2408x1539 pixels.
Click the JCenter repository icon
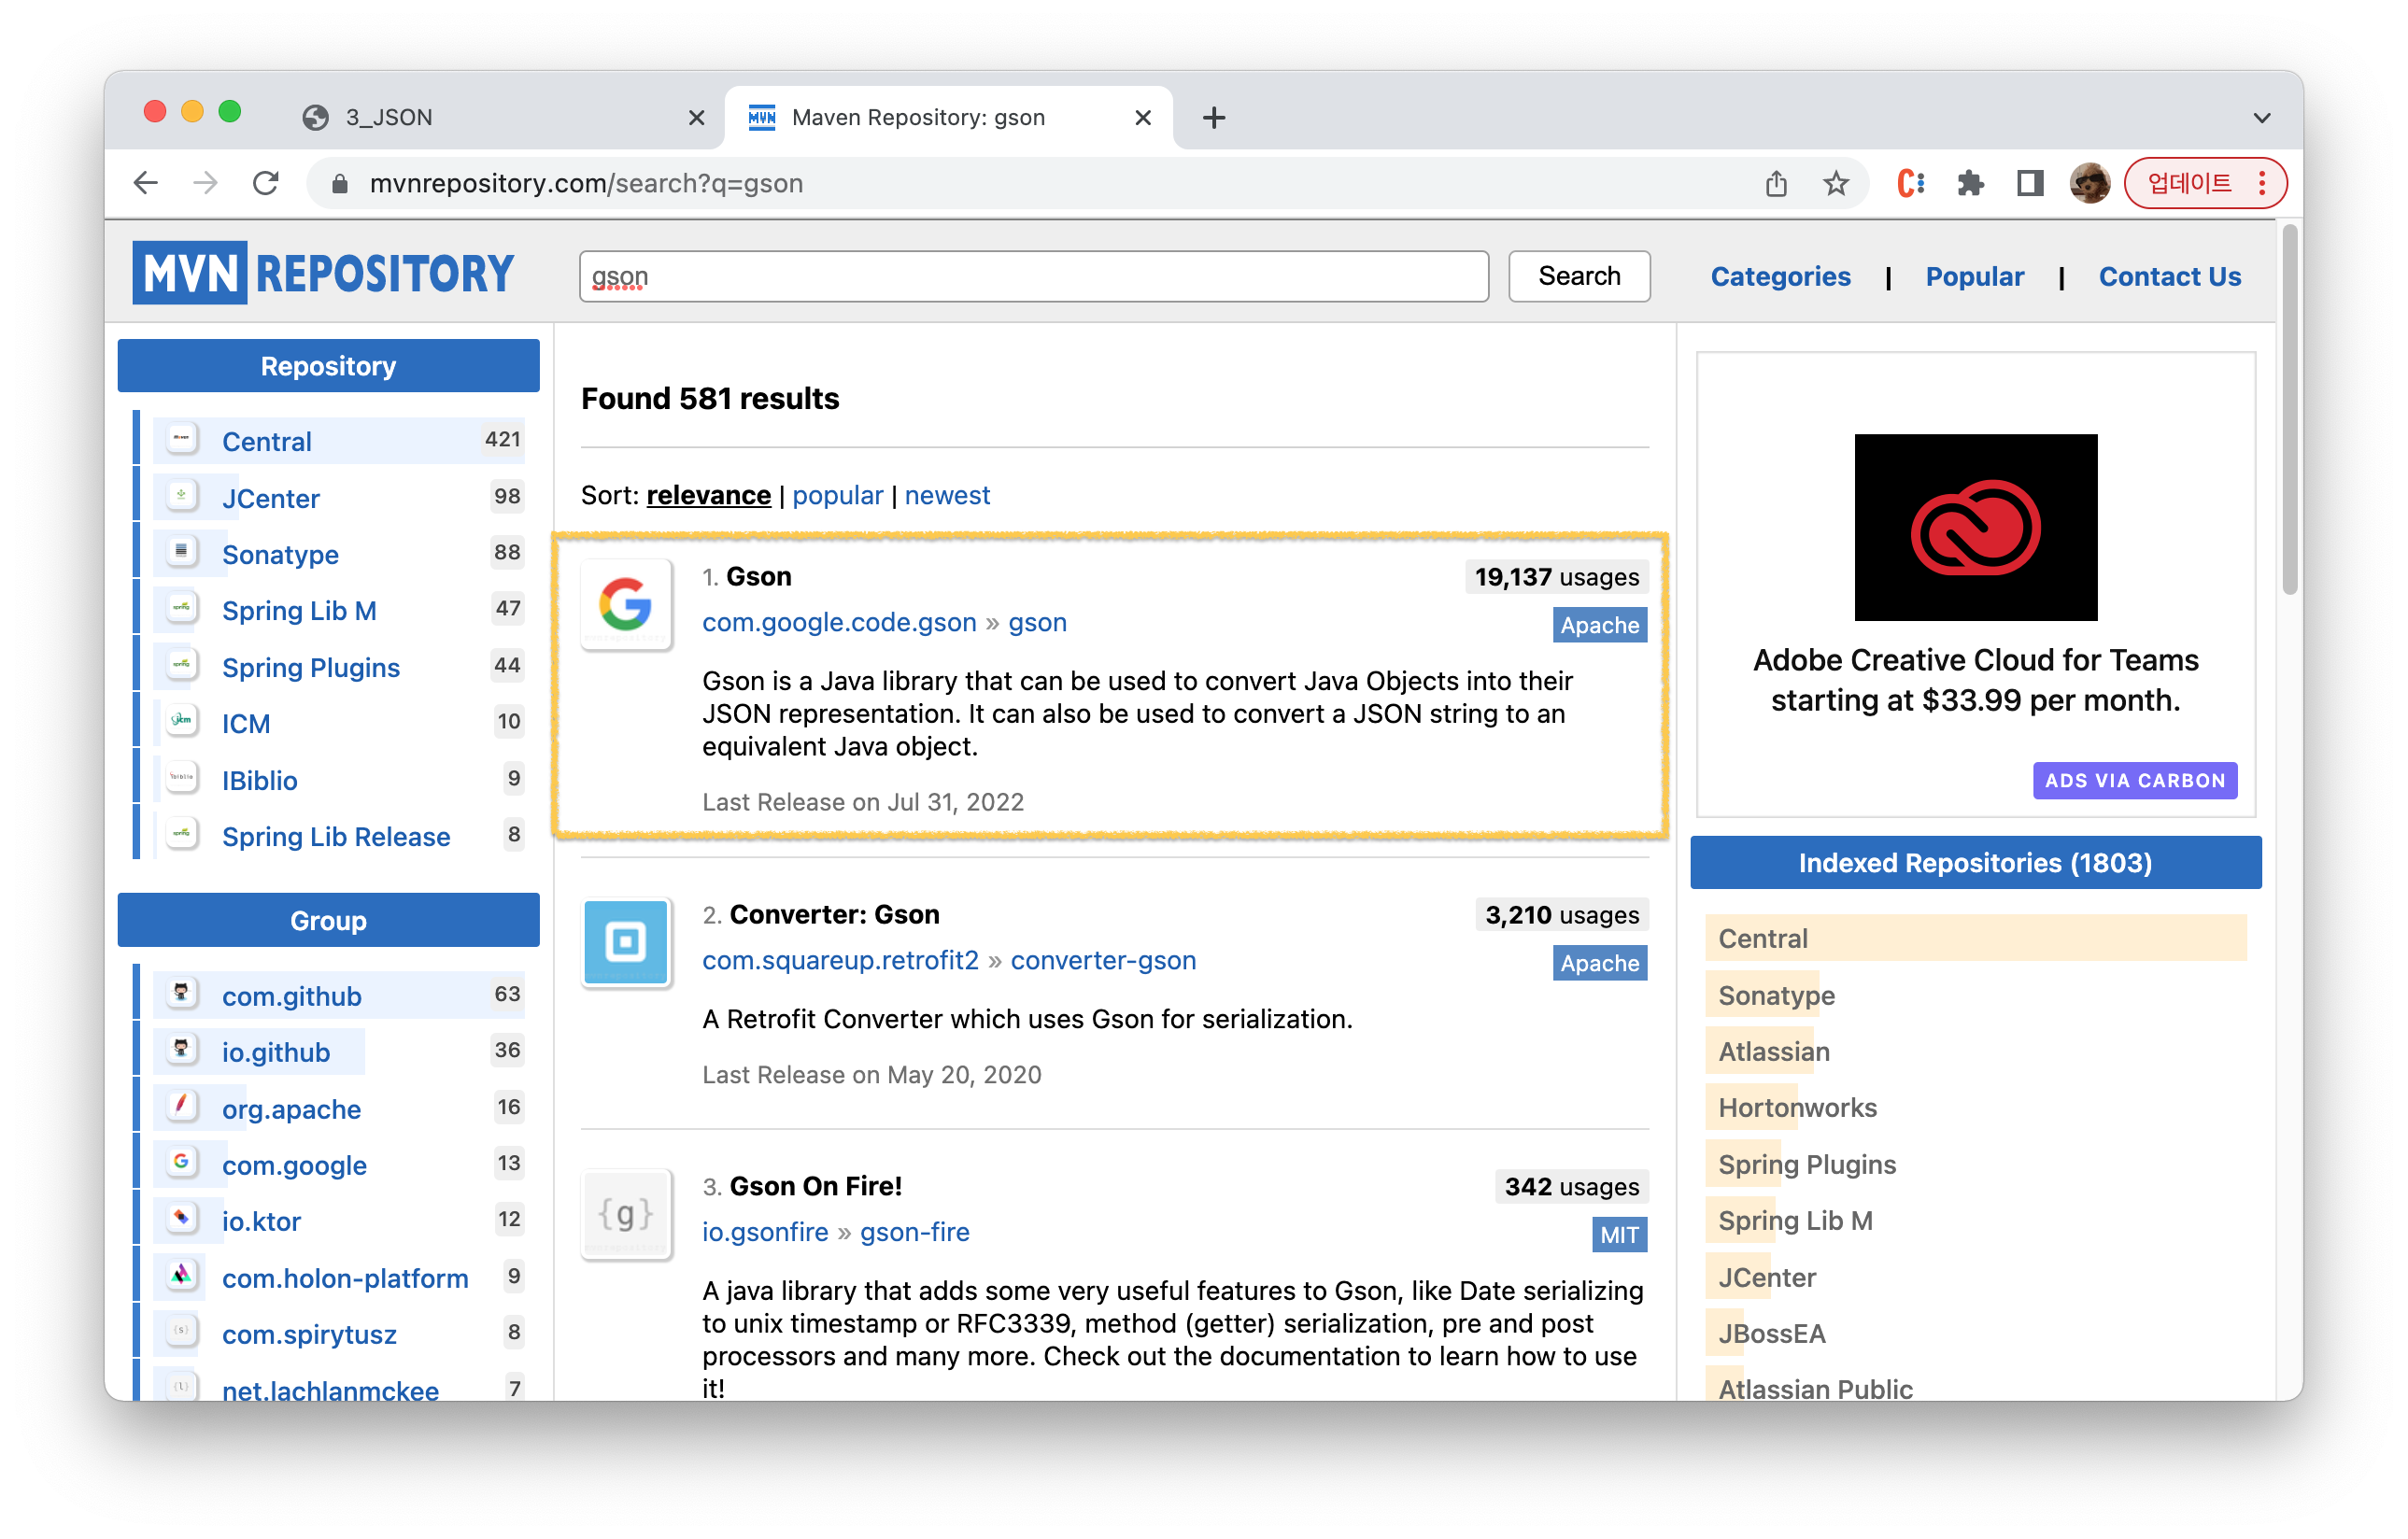pyautogui.click(x=181, y=496)
